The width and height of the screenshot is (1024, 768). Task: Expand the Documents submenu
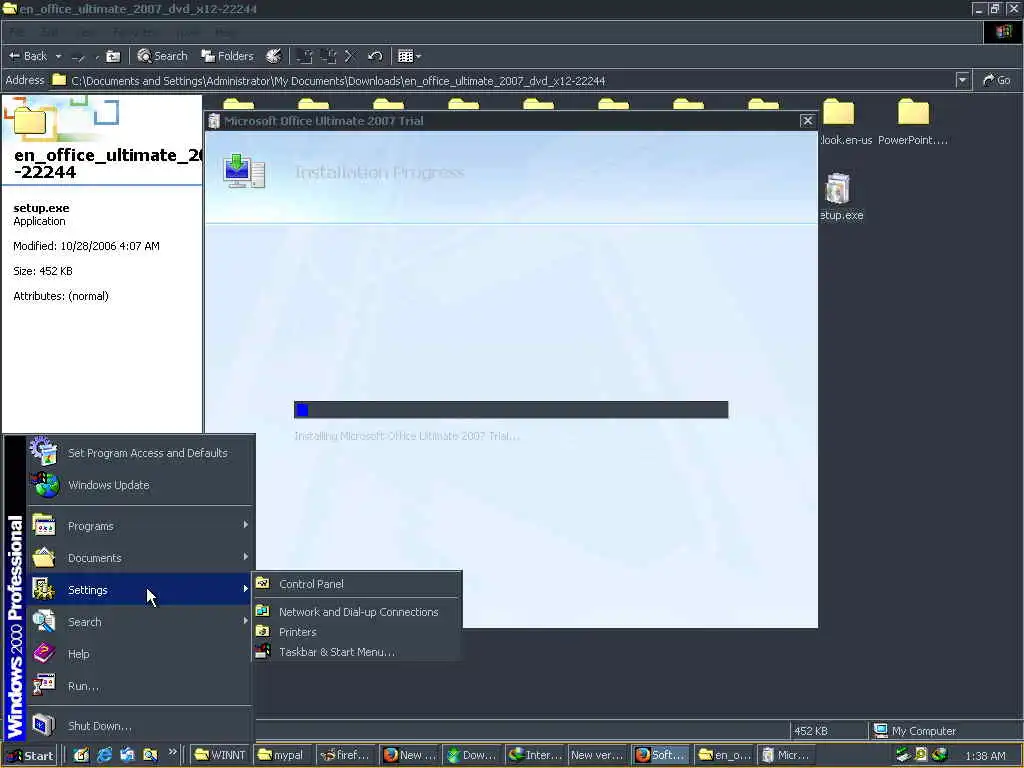tap(140, 558)
